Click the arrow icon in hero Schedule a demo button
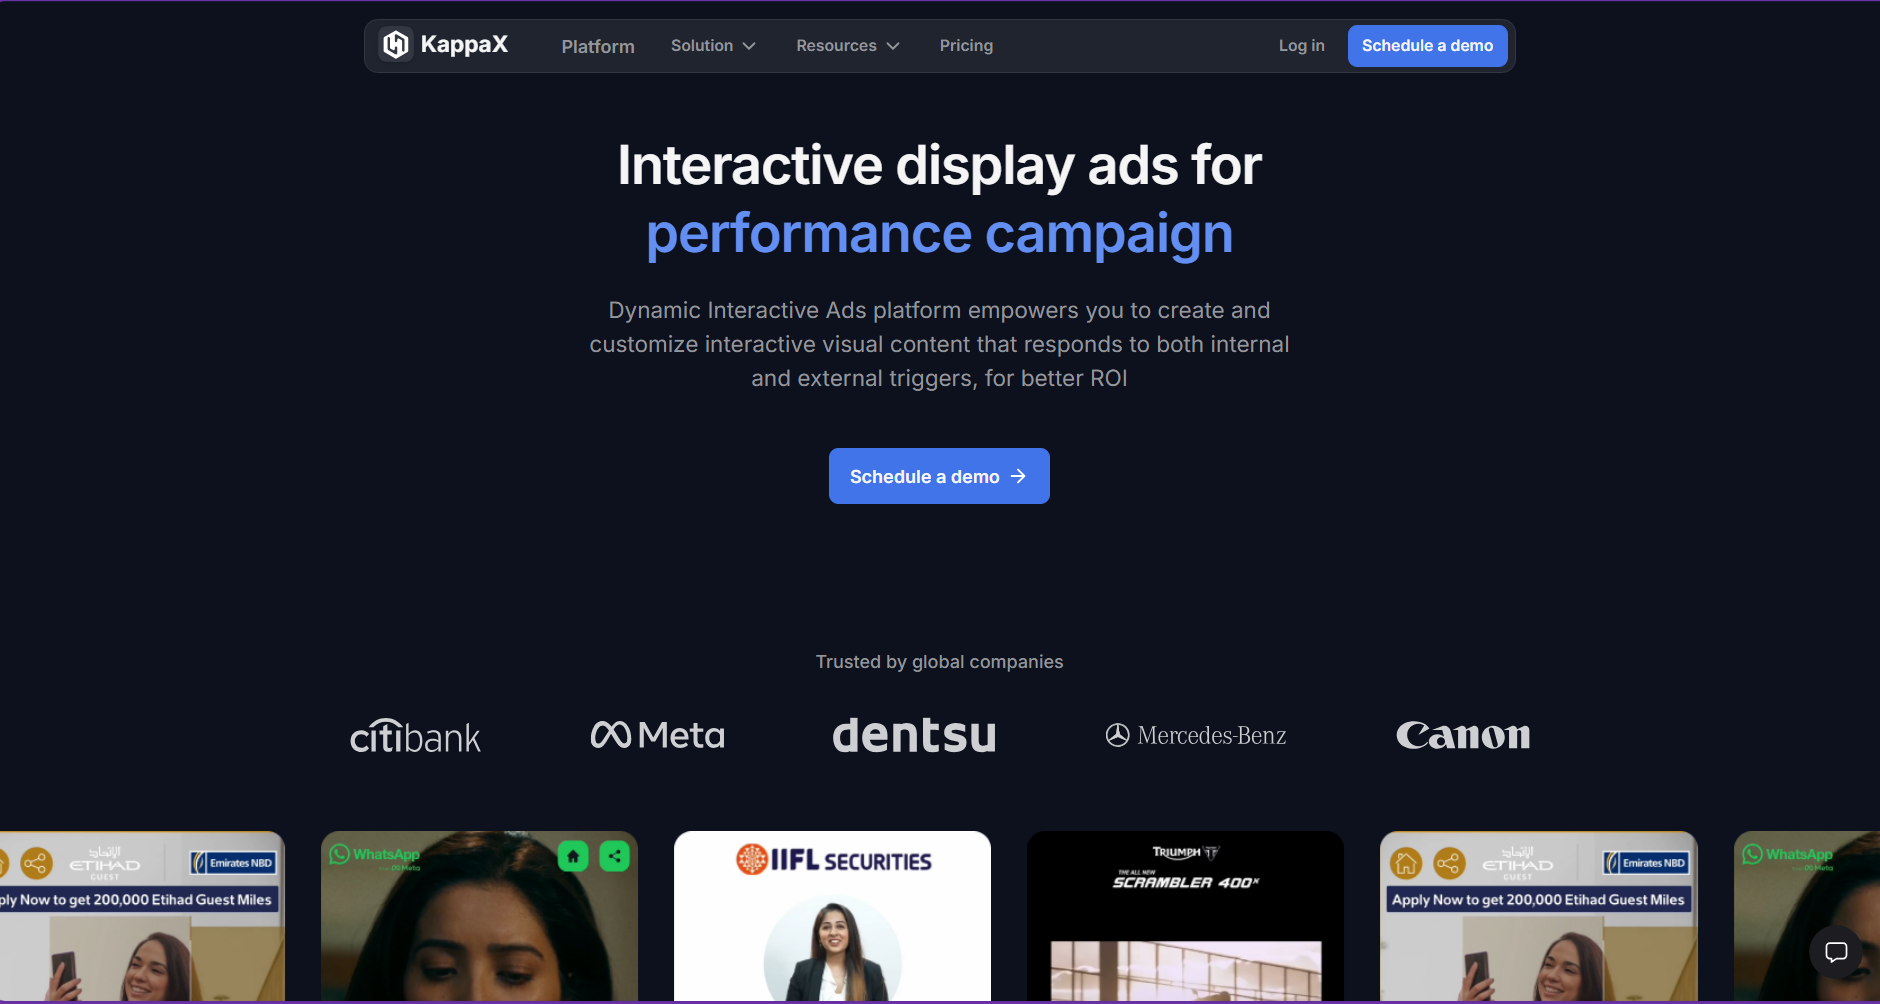 [x=1018, y=476]
